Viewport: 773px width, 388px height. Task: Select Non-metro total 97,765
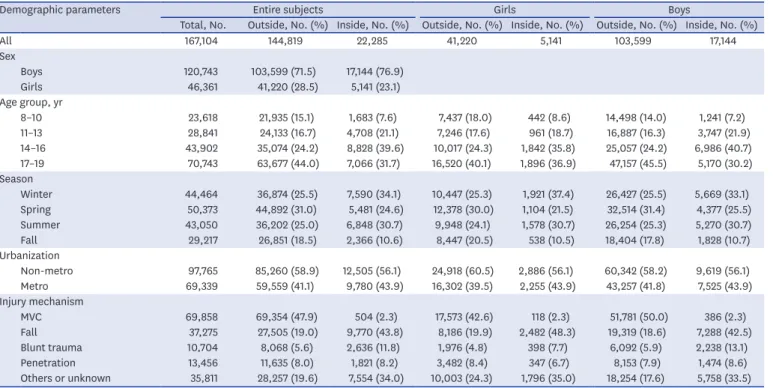click(x=203, y=271)
